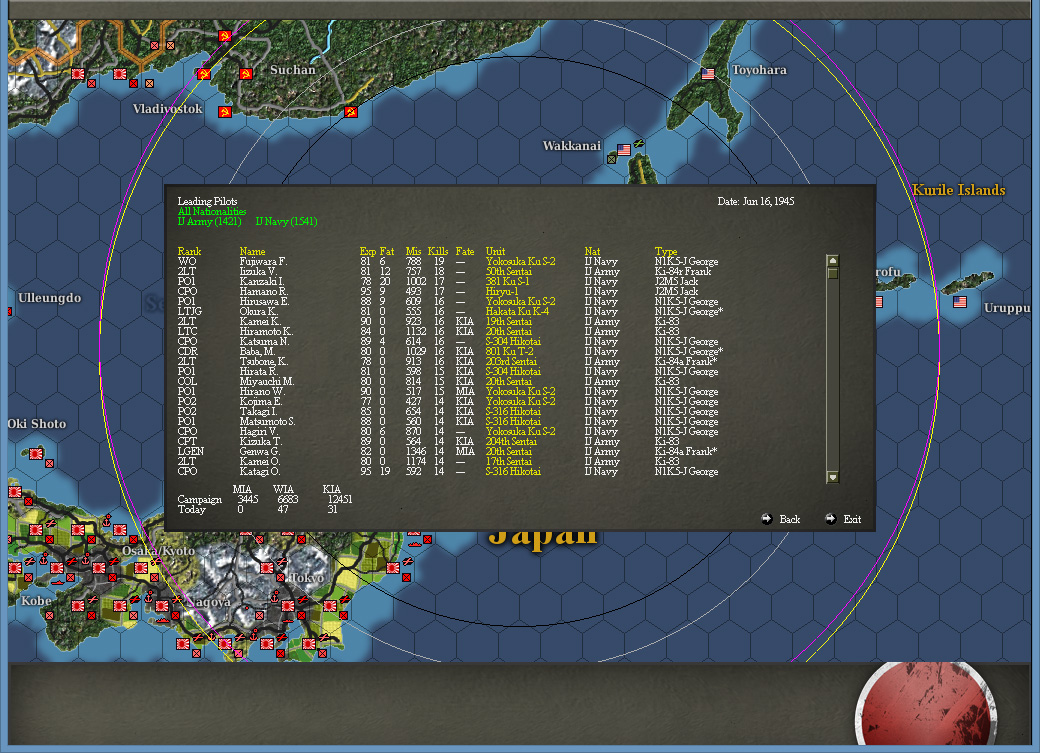Click the Ulleungdo map label

pyautogui.click(x=50, y=298)
